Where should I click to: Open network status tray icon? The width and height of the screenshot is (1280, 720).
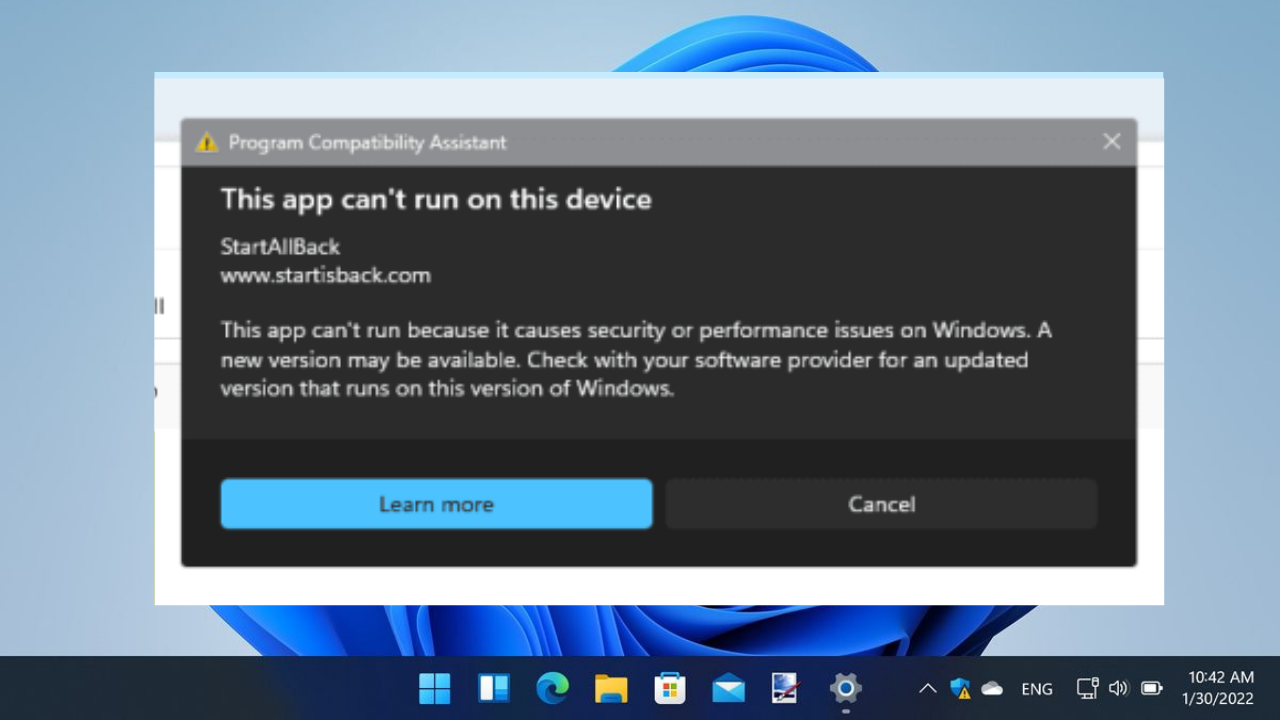coord(1087,688)
